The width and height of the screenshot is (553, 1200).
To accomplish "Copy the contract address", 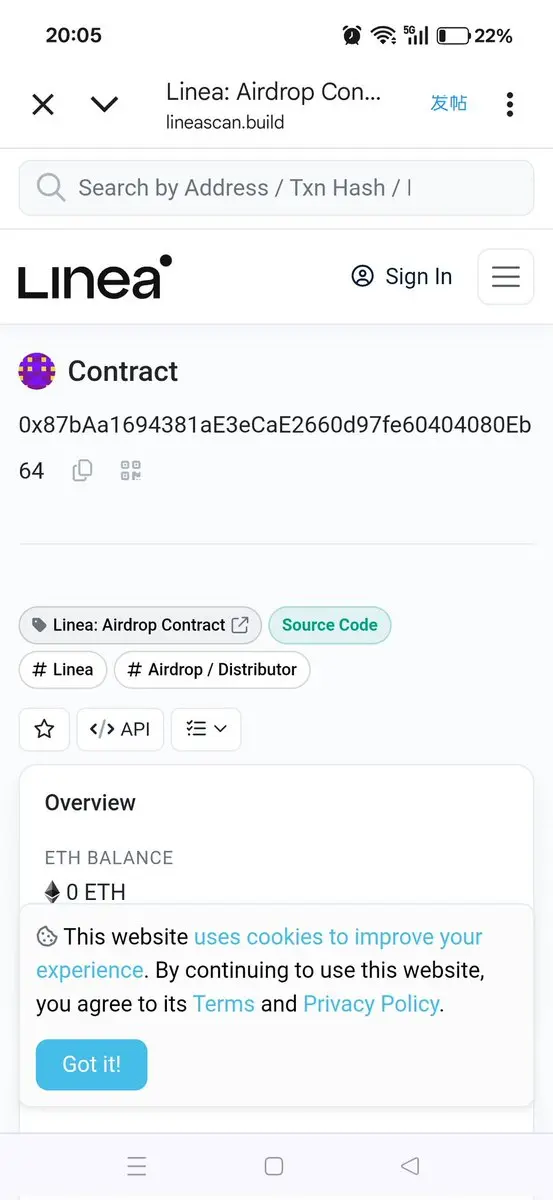I will 83,471.
